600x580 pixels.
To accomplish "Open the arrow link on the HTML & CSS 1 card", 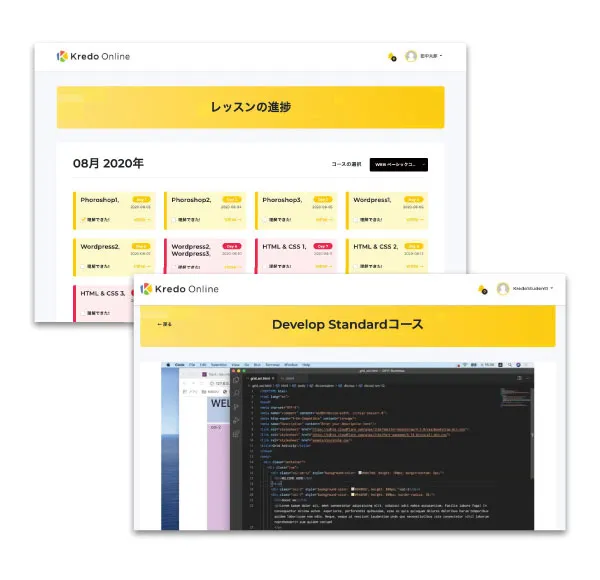I will tap(324, 266).
